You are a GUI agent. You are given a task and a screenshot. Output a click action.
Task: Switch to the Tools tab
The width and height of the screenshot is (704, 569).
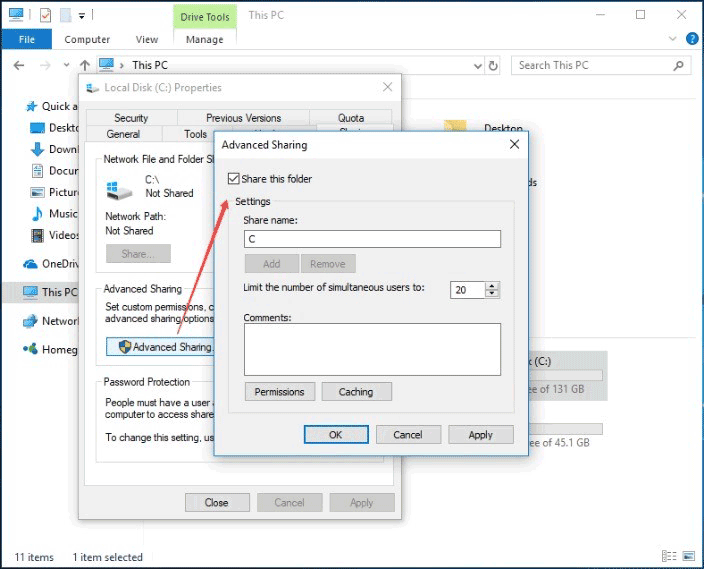click(x=195, y=134)
